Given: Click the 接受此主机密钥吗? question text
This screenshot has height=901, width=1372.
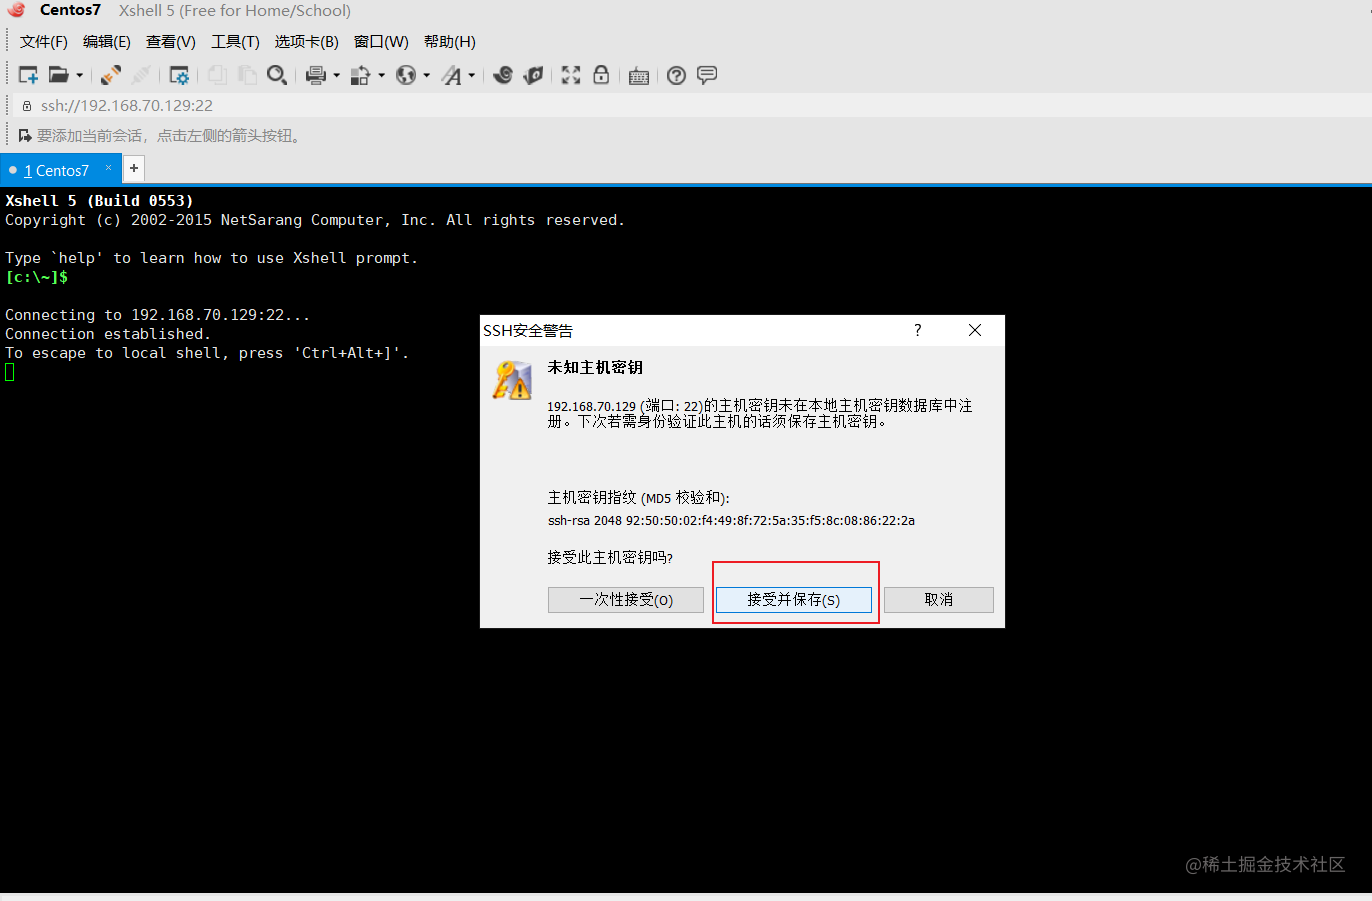Looking at the screenshot, I should point(610,557).
